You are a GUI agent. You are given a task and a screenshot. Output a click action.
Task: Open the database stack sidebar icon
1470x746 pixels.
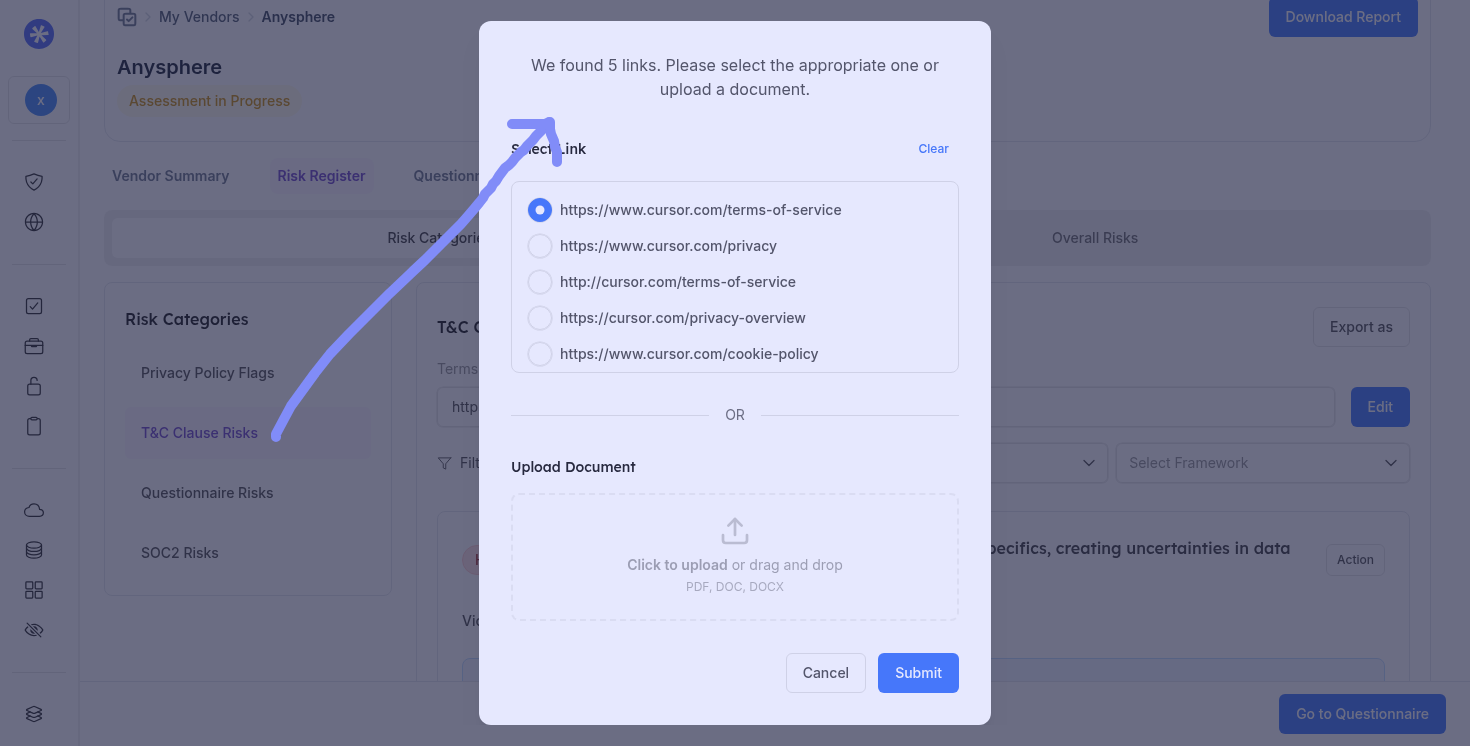pyautogui.click(x=34, y=550)
